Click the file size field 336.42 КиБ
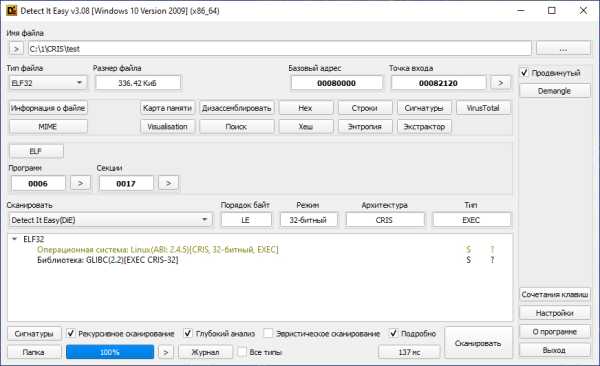 coord(138,83)
